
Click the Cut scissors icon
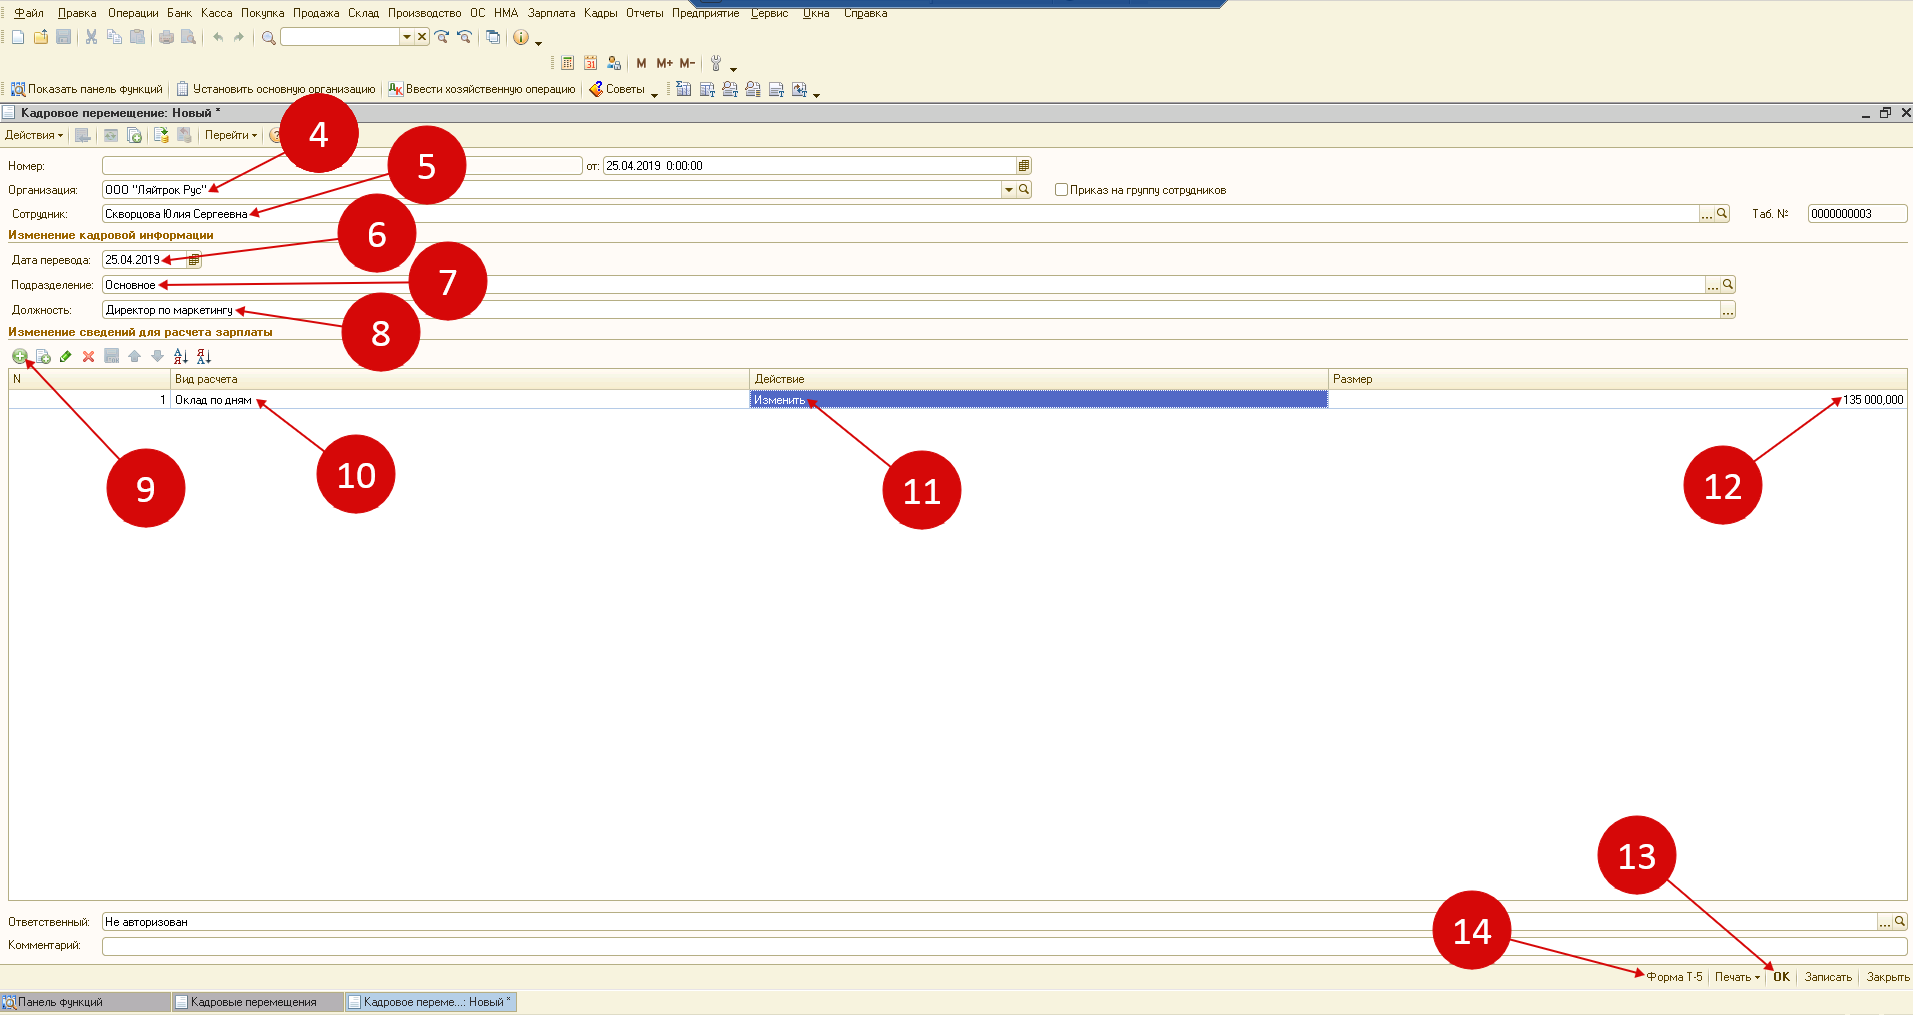91,37
